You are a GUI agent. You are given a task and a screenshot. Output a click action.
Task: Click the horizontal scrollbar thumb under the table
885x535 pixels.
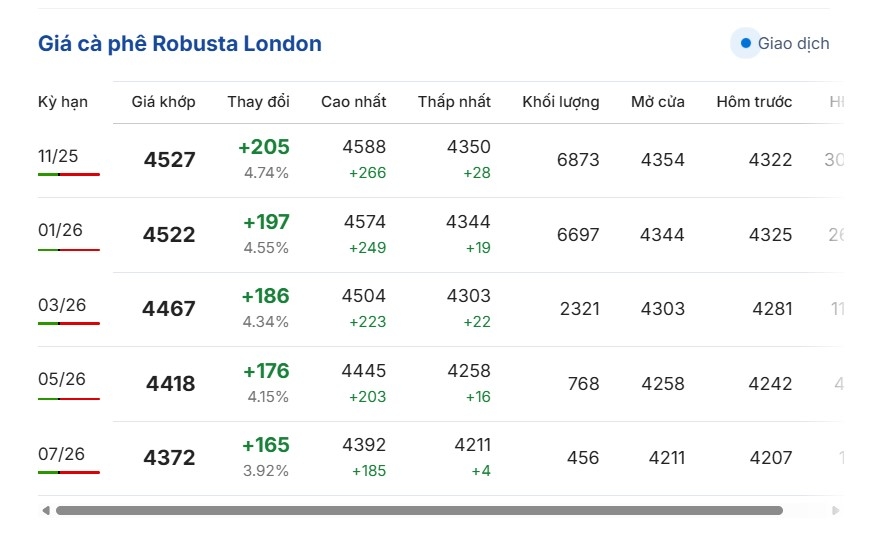click(418, 511)
